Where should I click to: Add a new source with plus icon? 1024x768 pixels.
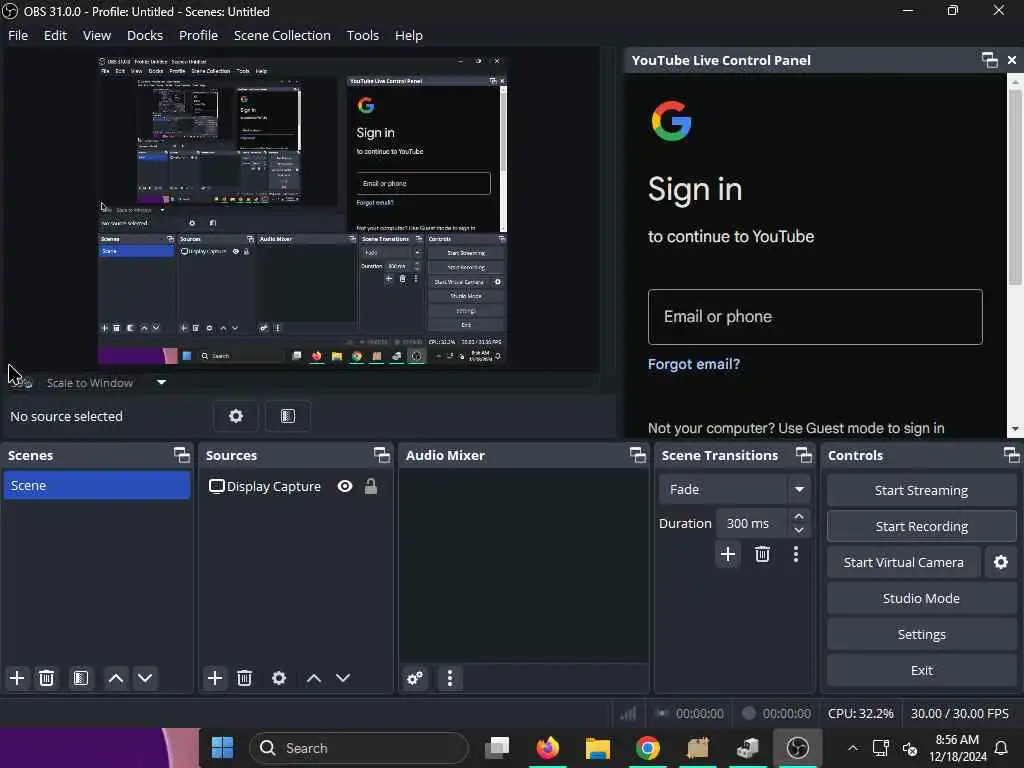click(x=215, y=678)
